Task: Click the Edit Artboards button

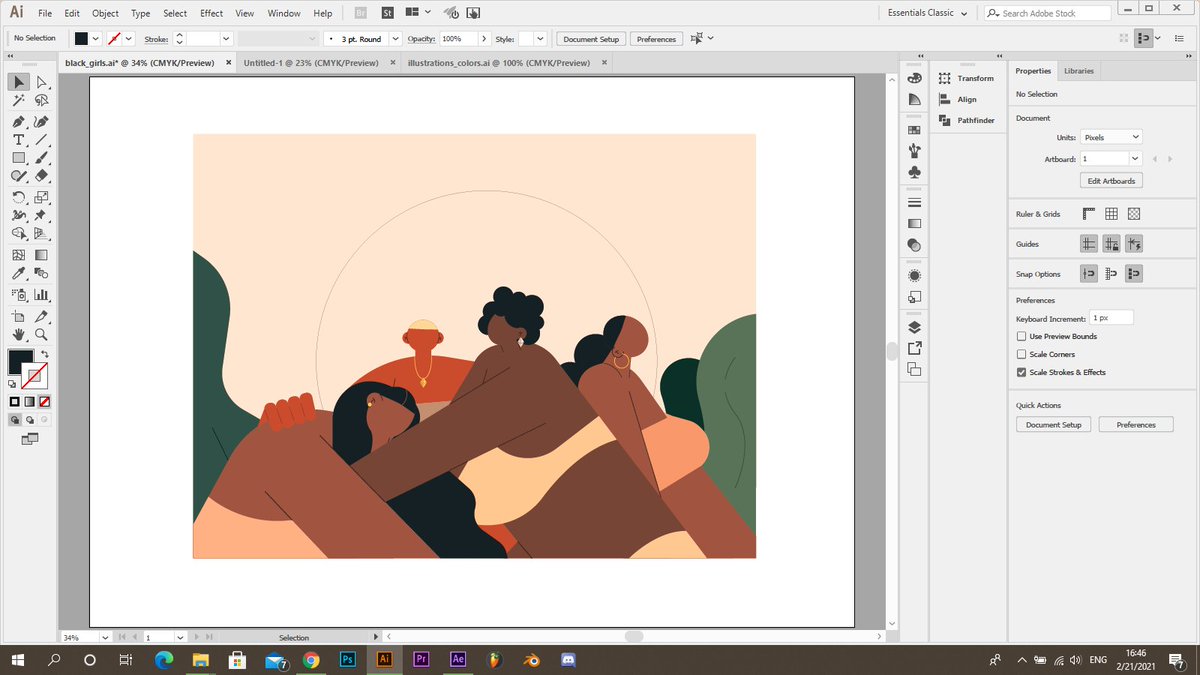Action: (x=1111, y=181)
